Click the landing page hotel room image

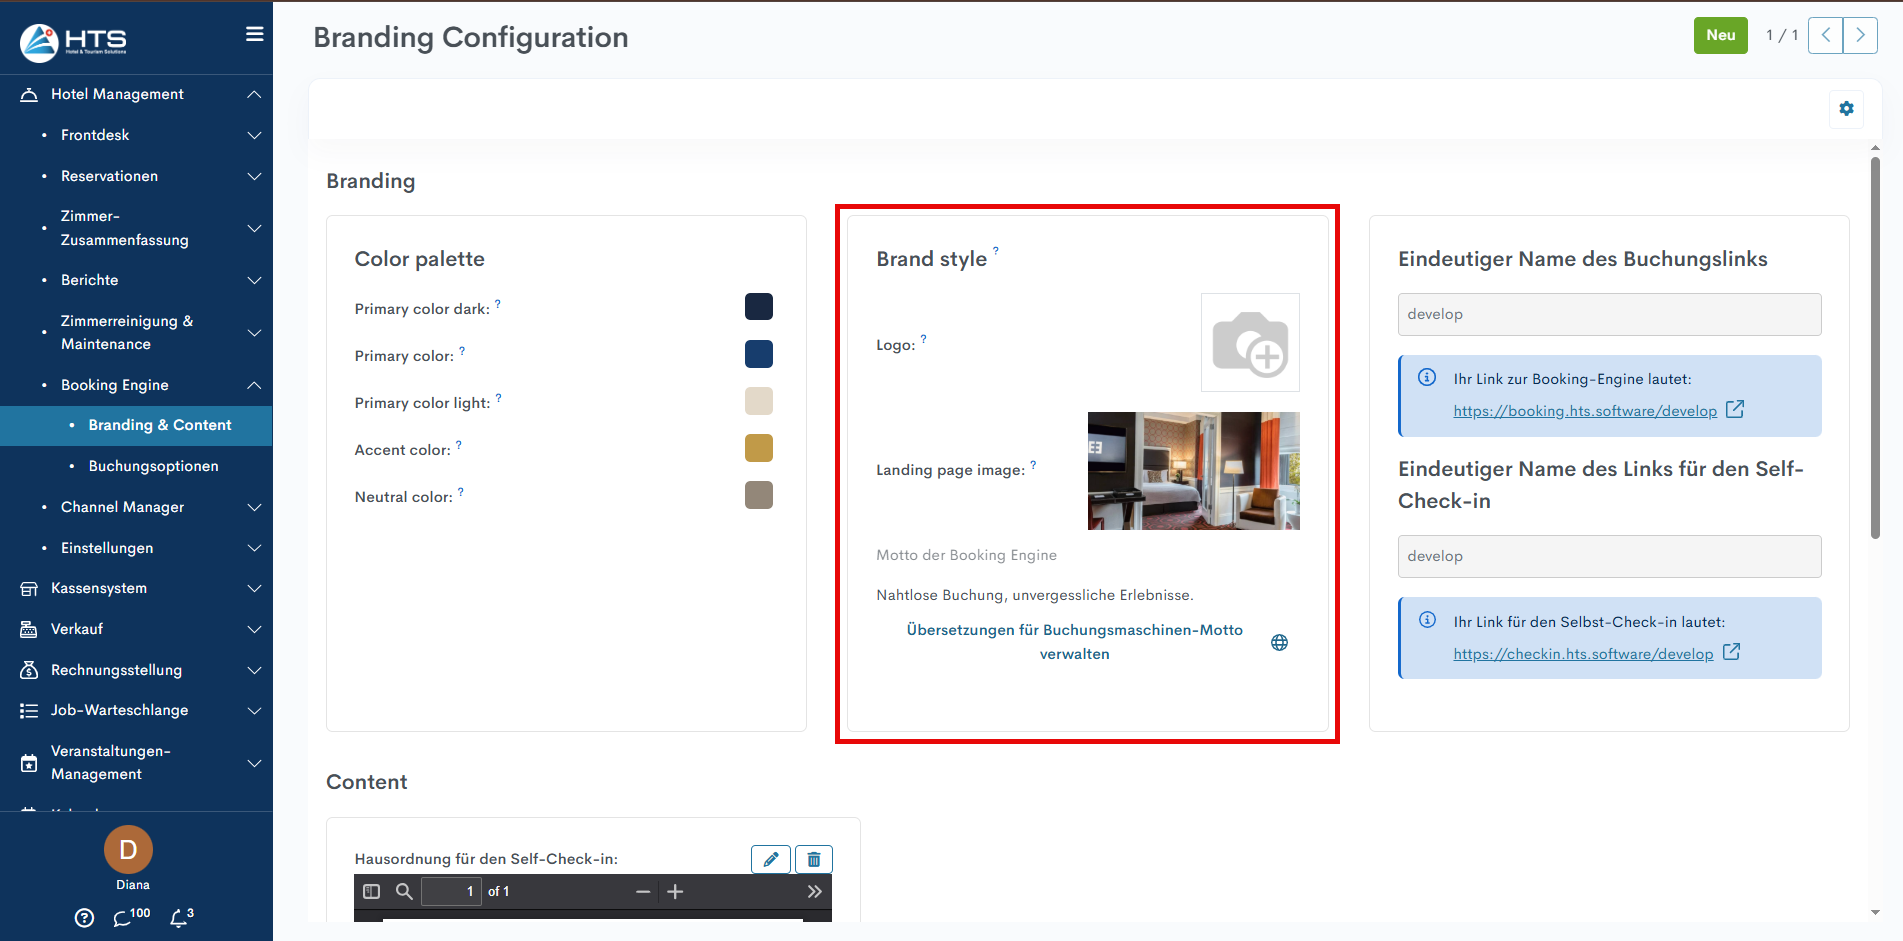pyautogui.click(x=1193, y=471)
